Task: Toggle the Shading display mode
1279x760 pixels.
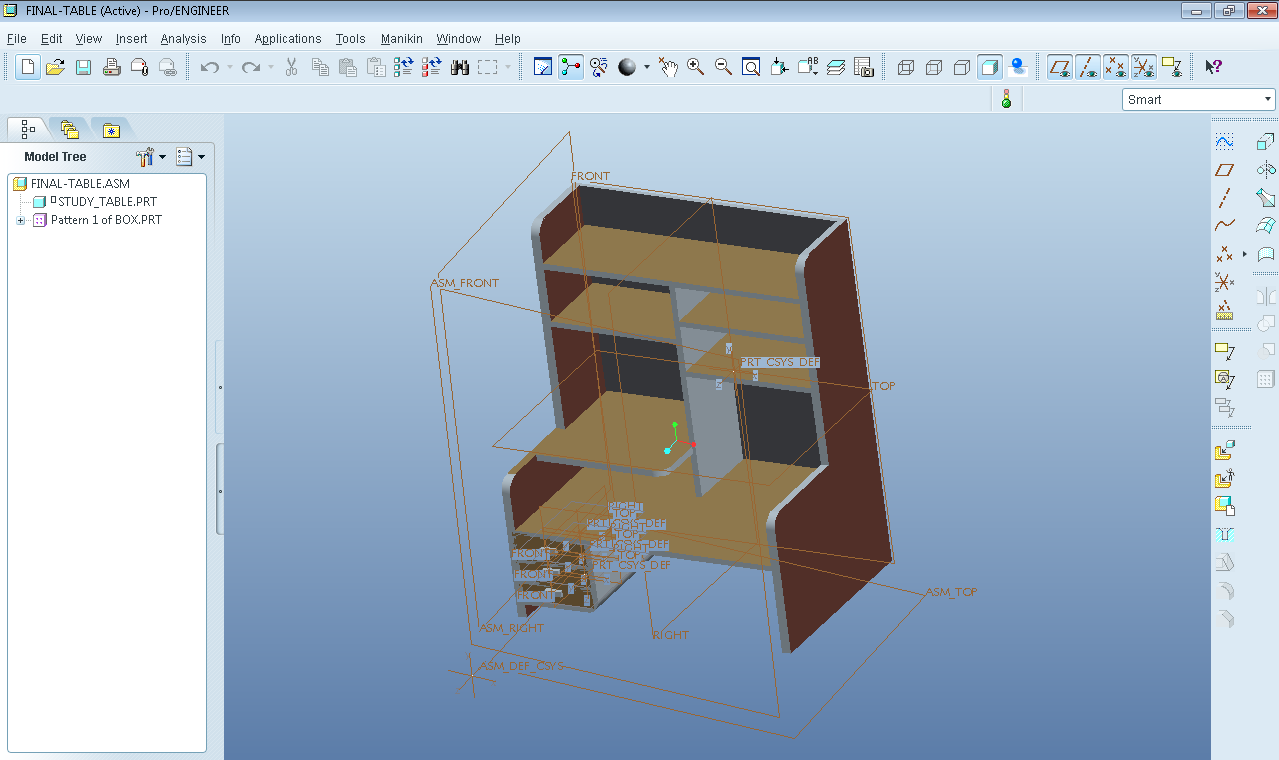Action: point(990,67)
